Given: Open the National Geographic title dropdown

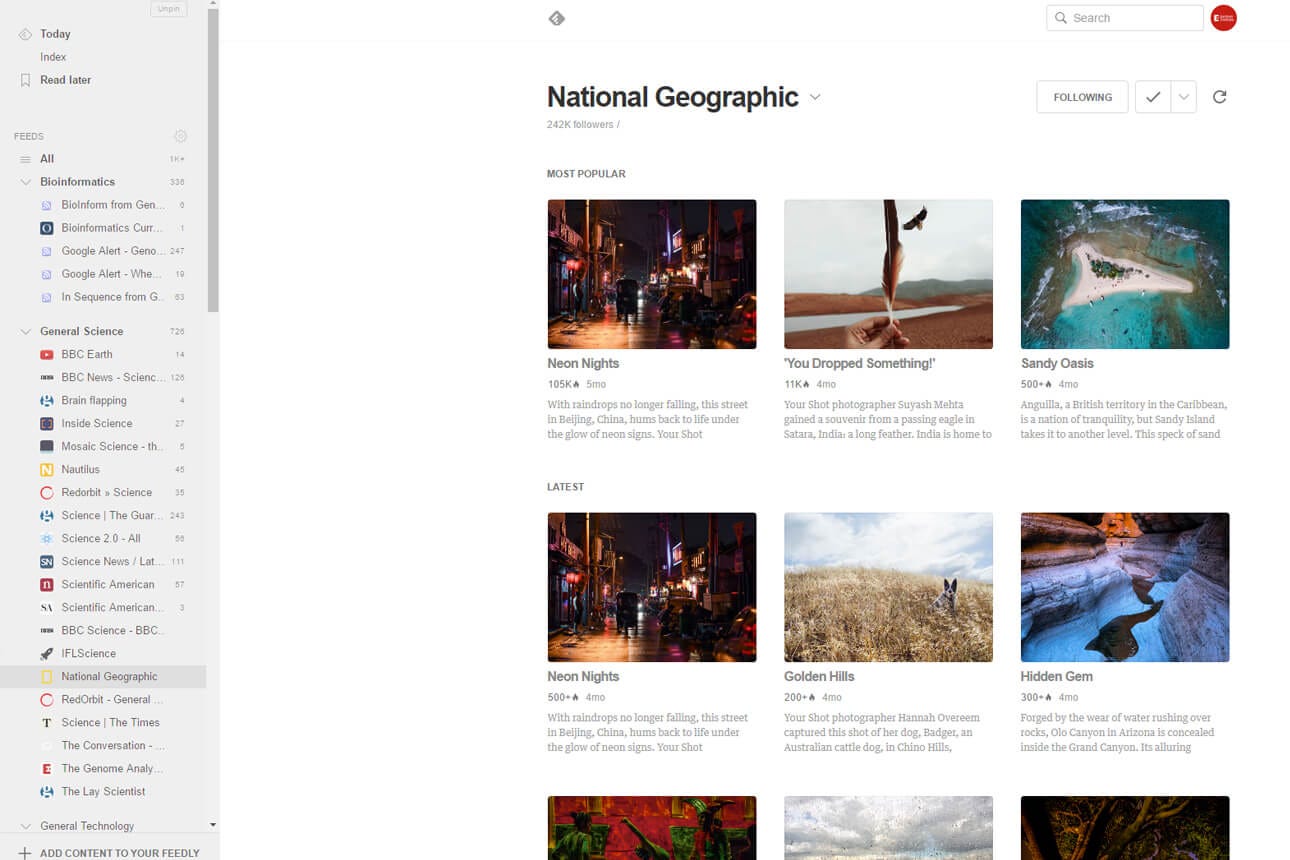Looking at the screenshot, I should [815, 97].
